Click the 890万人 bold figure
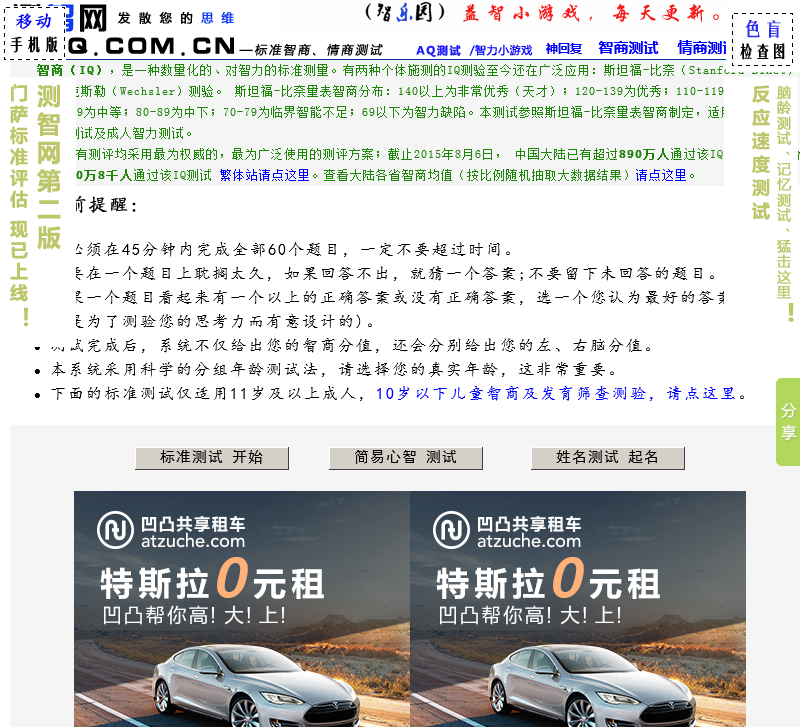This screenshot has width=800, height=727. (643, 154)
